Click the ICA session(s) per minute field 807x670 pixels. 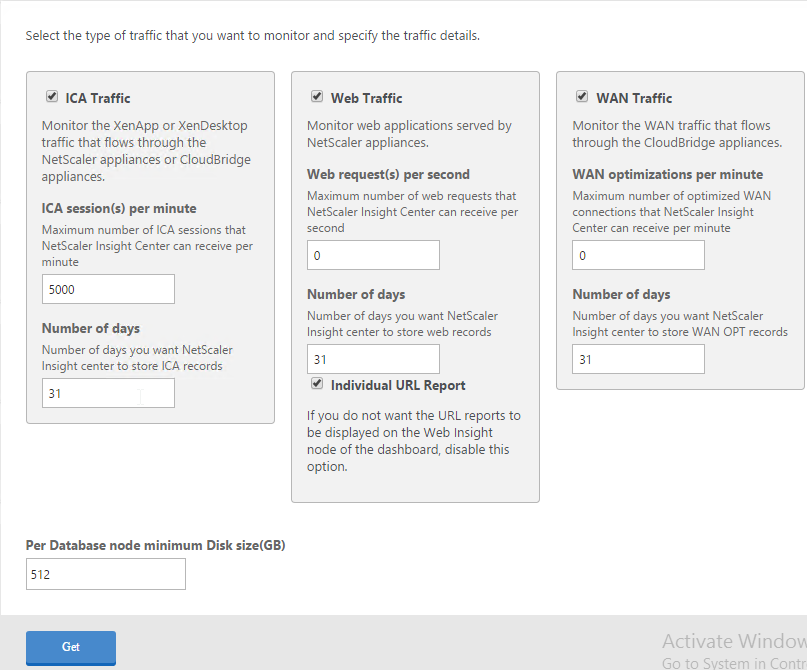pos(108,289)
